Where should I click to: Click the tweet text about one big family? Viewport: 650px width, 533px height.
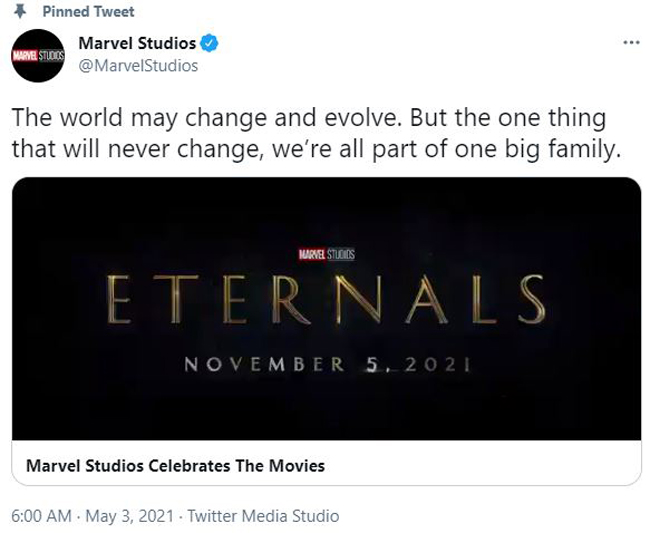(316, 133)
